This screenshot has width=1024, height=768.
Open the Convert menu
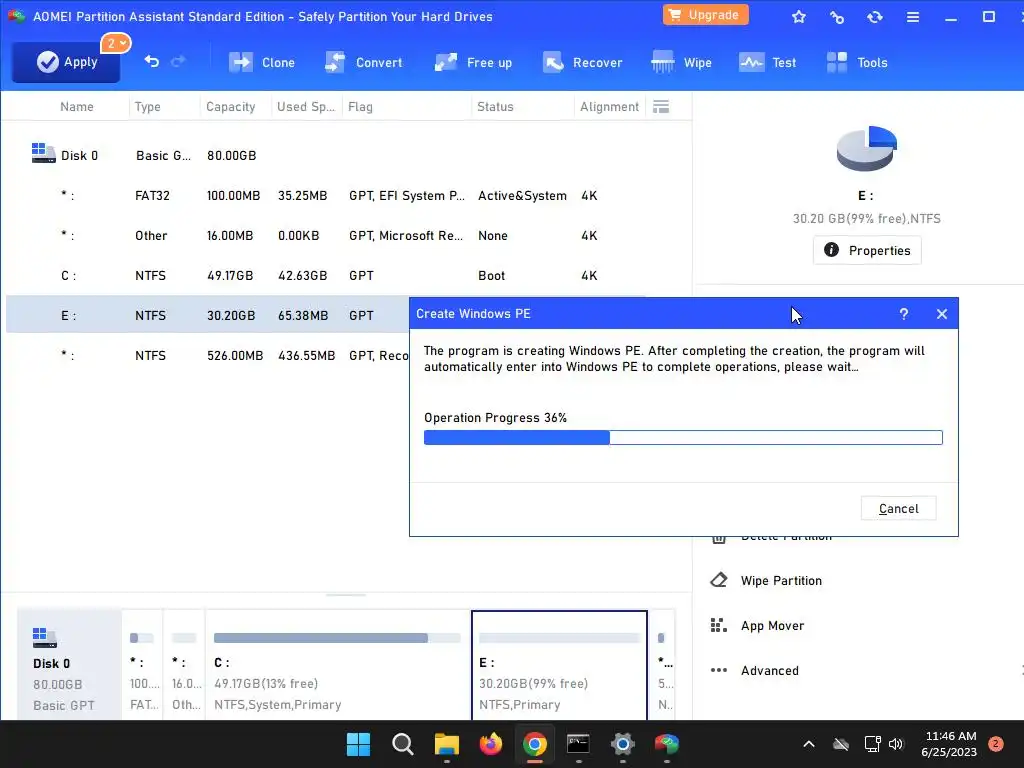pos(364,63)
